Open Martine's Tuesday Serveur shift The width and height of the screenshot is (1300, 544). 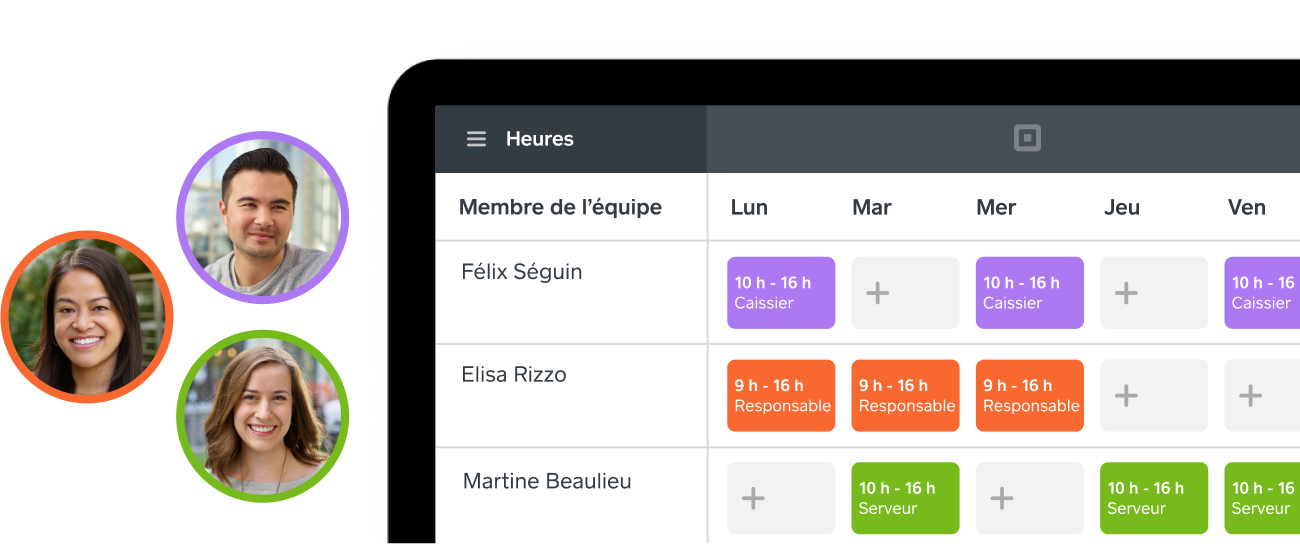(x=905, y=498)
